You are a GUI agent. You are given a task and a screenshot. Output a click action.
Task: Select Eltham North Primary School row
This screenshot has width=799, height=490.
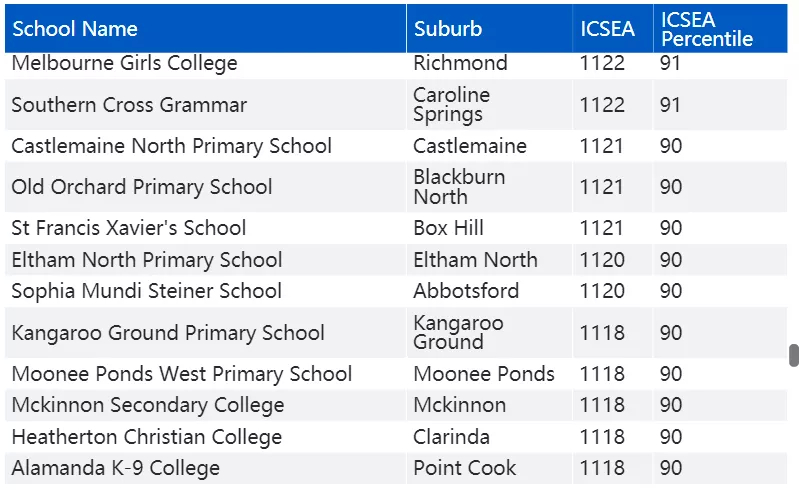[x=396, y=260]
